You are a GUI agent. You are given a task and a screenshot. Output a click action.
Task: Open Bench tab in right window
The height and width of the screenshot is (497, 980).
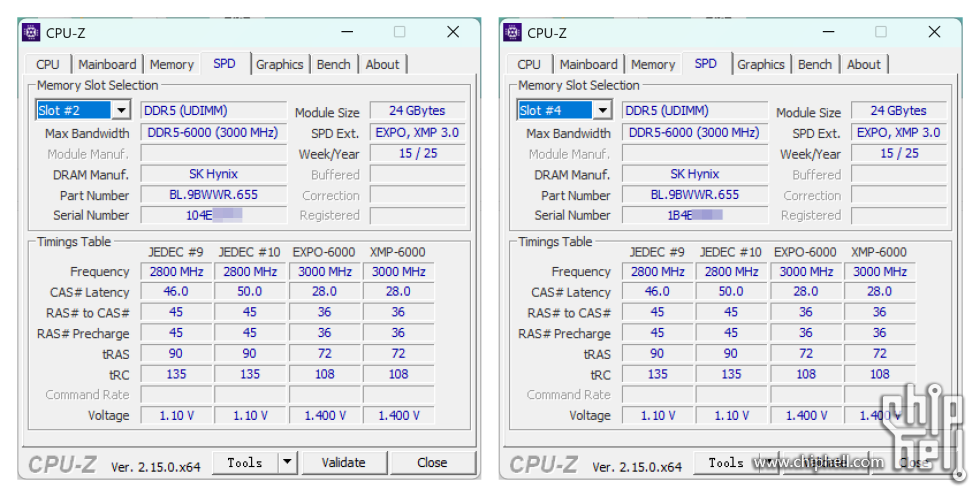click(x=814, y=64)
